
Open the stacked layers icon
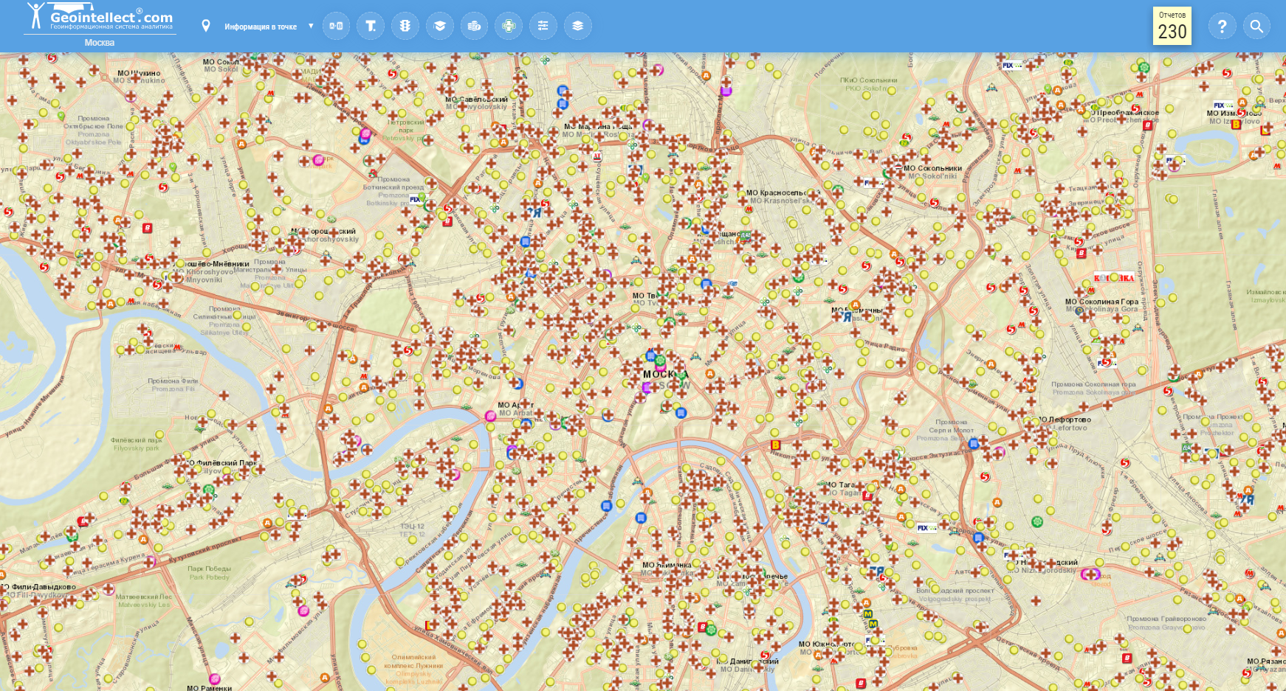point(577,26)
